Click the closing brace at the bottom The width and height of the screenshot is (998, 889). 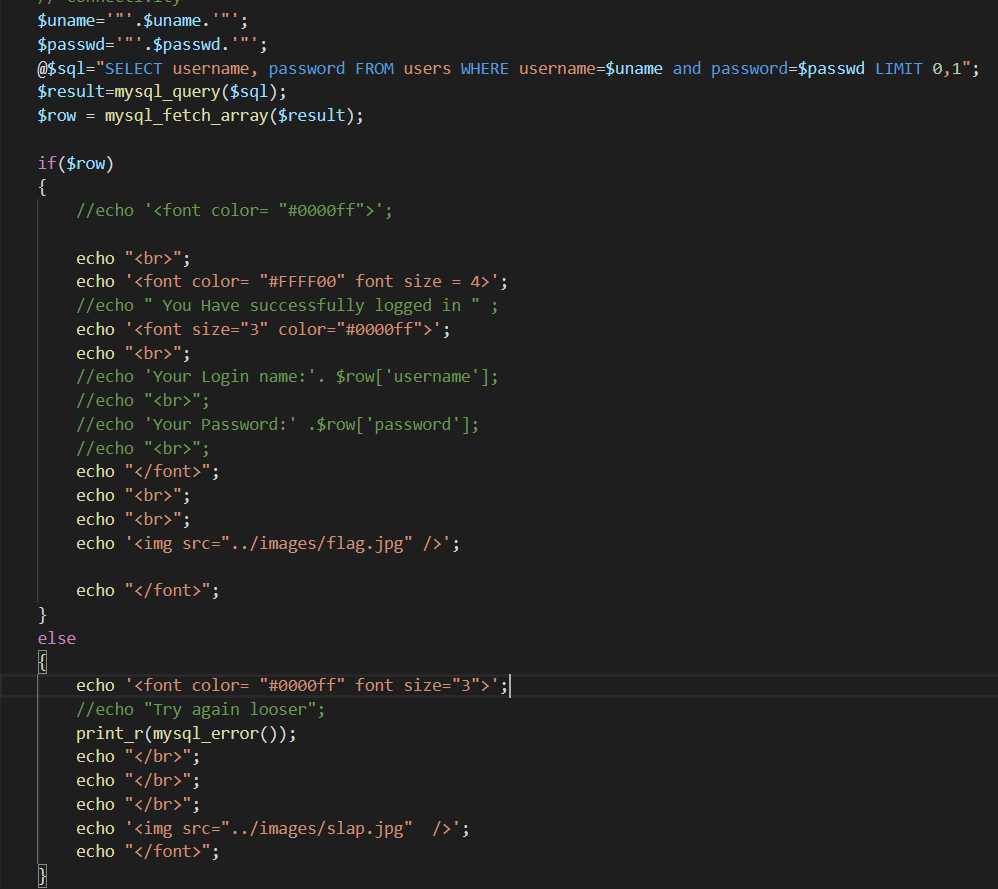pyautogui.click(x=42, y=876)
